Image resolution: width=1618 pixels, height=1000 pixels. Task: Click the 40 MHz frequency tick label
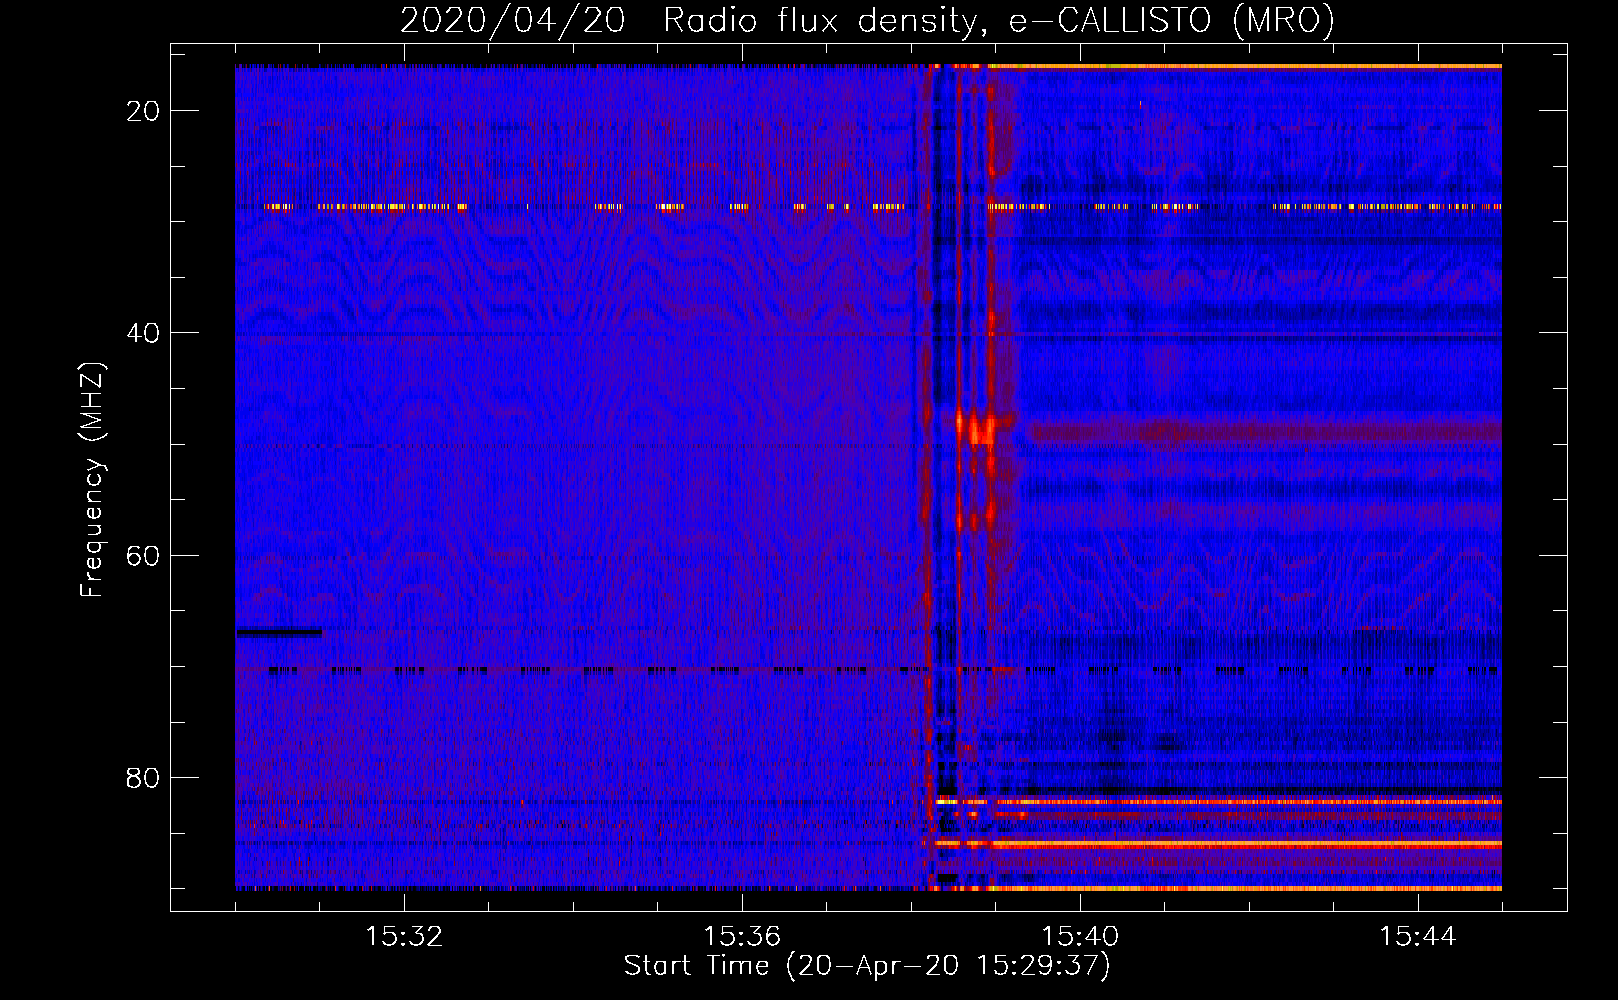click(x=143, y=333)
